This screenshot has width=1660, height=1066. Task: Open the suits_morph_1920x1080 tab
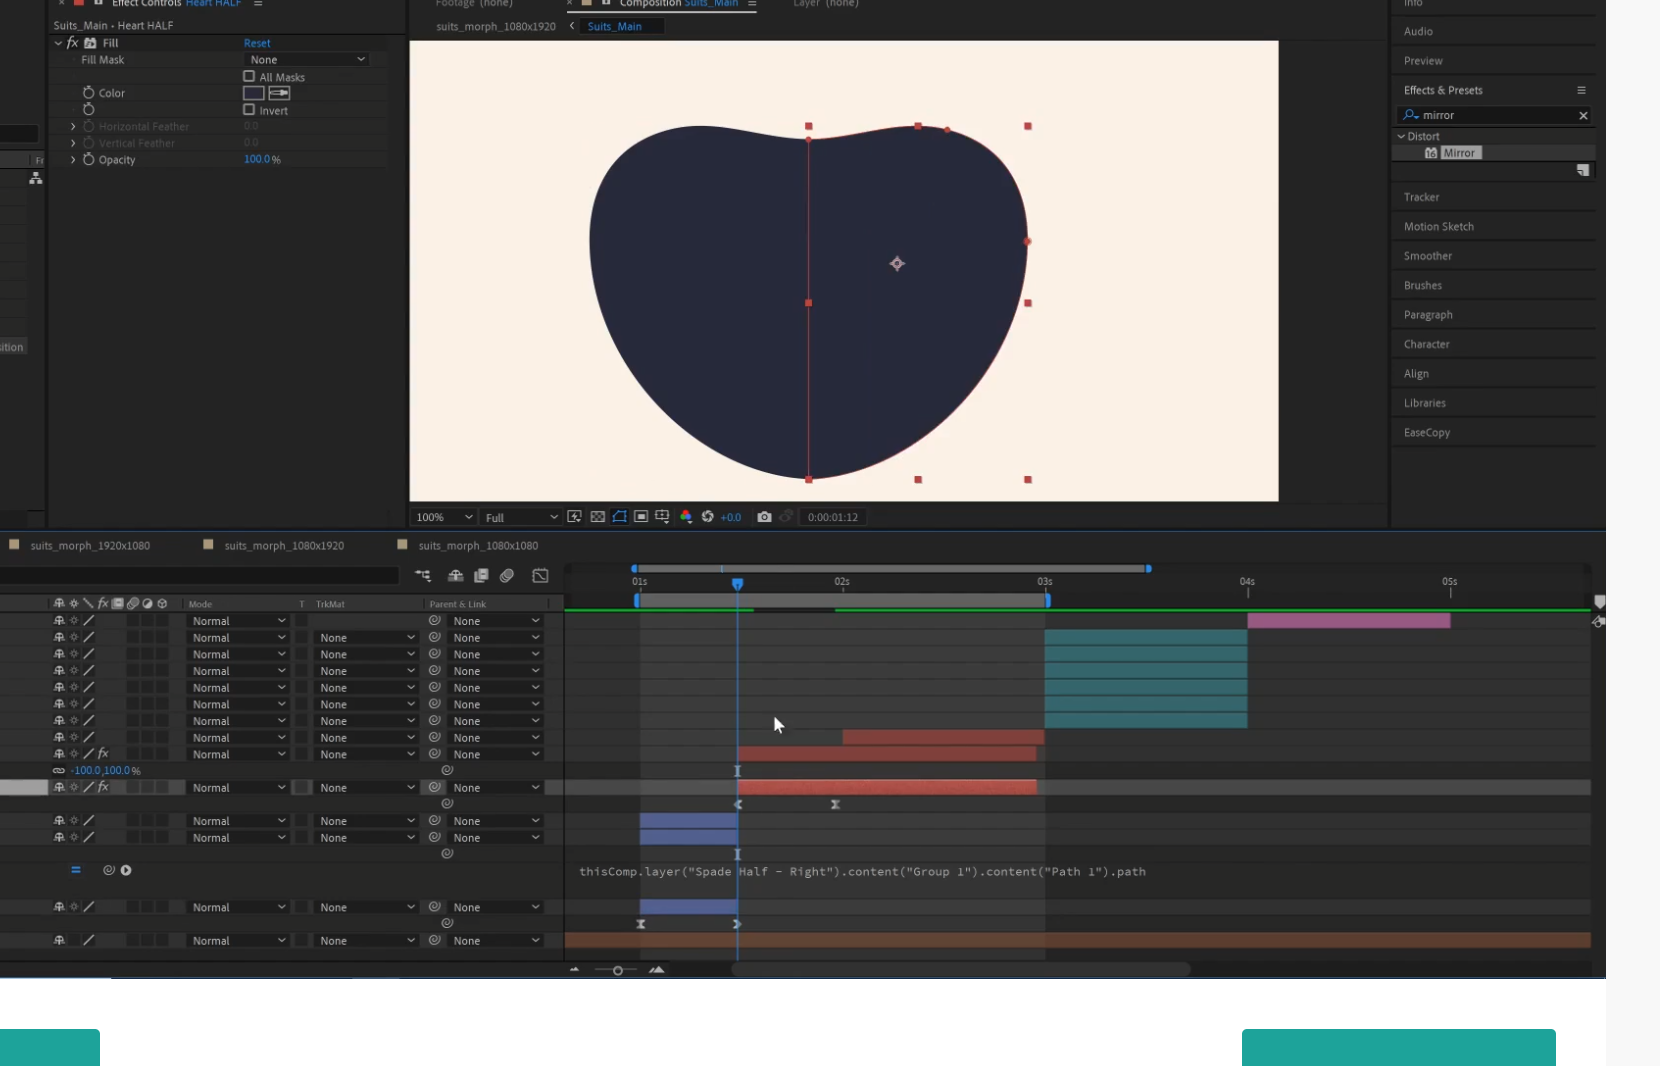pyautogui.click(x=90, y=546)
